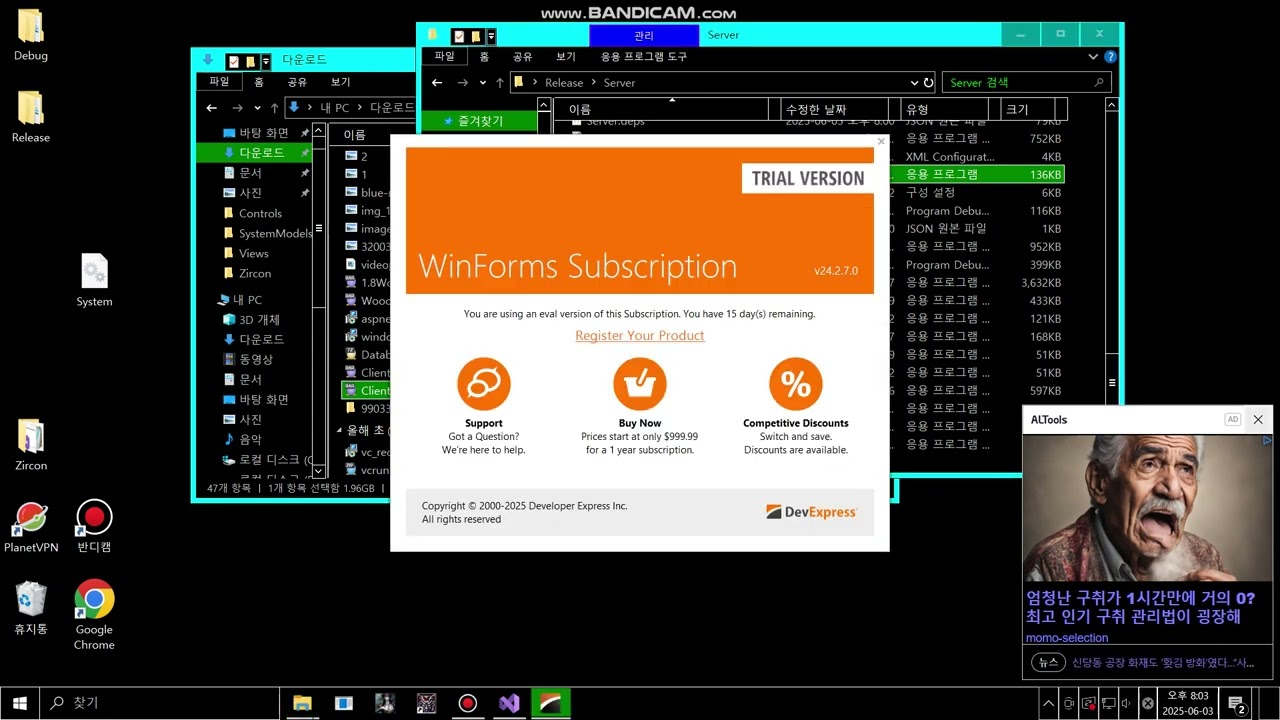Go back in the 다운로드 explorer window

pyautogui.click(x=212, y=108)
